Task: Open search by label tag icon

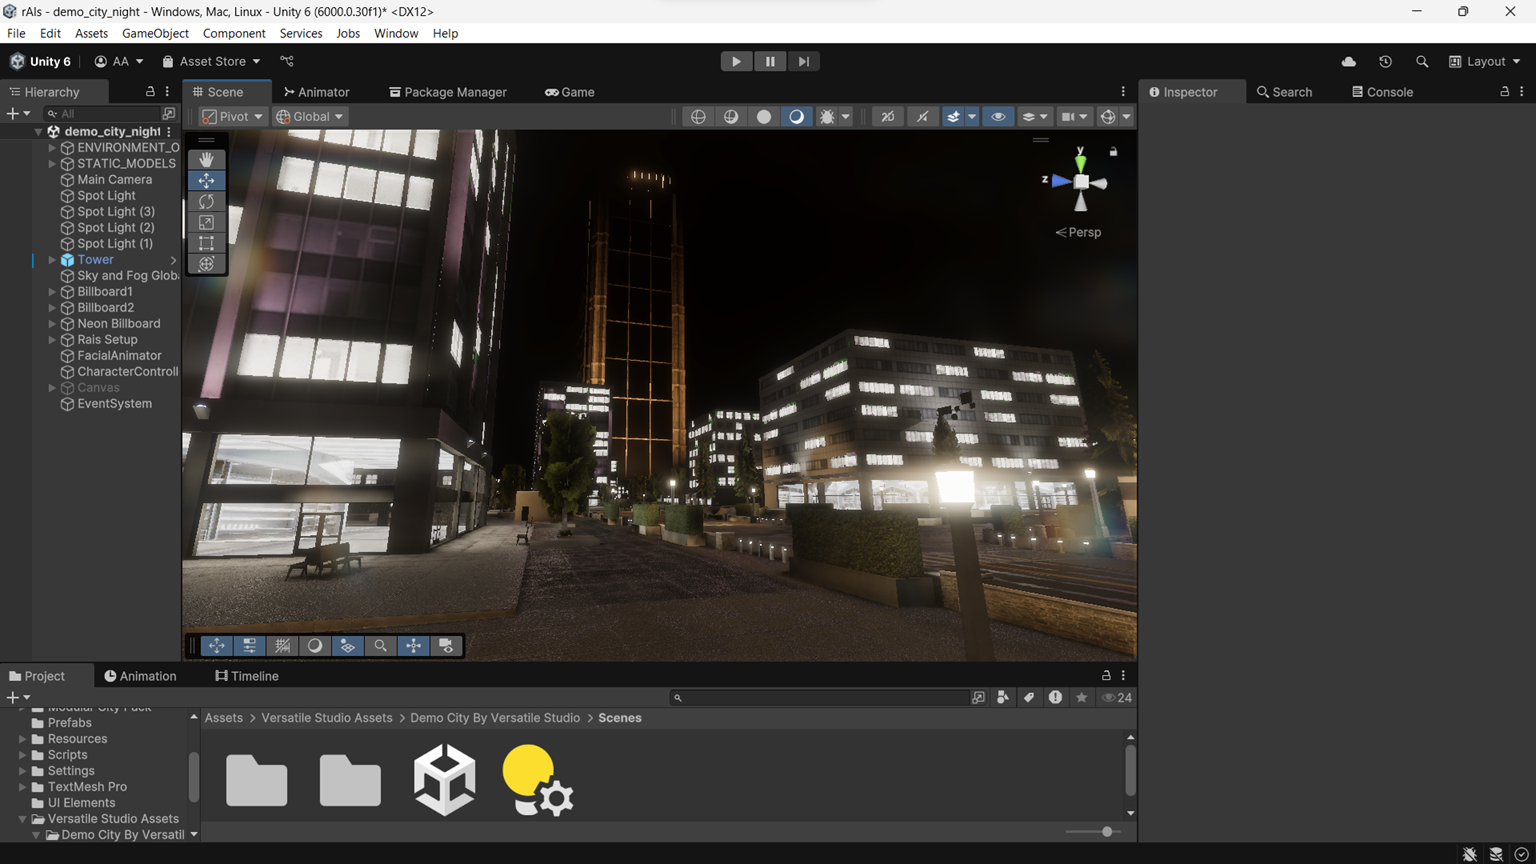Action: tap(1029, 698)
